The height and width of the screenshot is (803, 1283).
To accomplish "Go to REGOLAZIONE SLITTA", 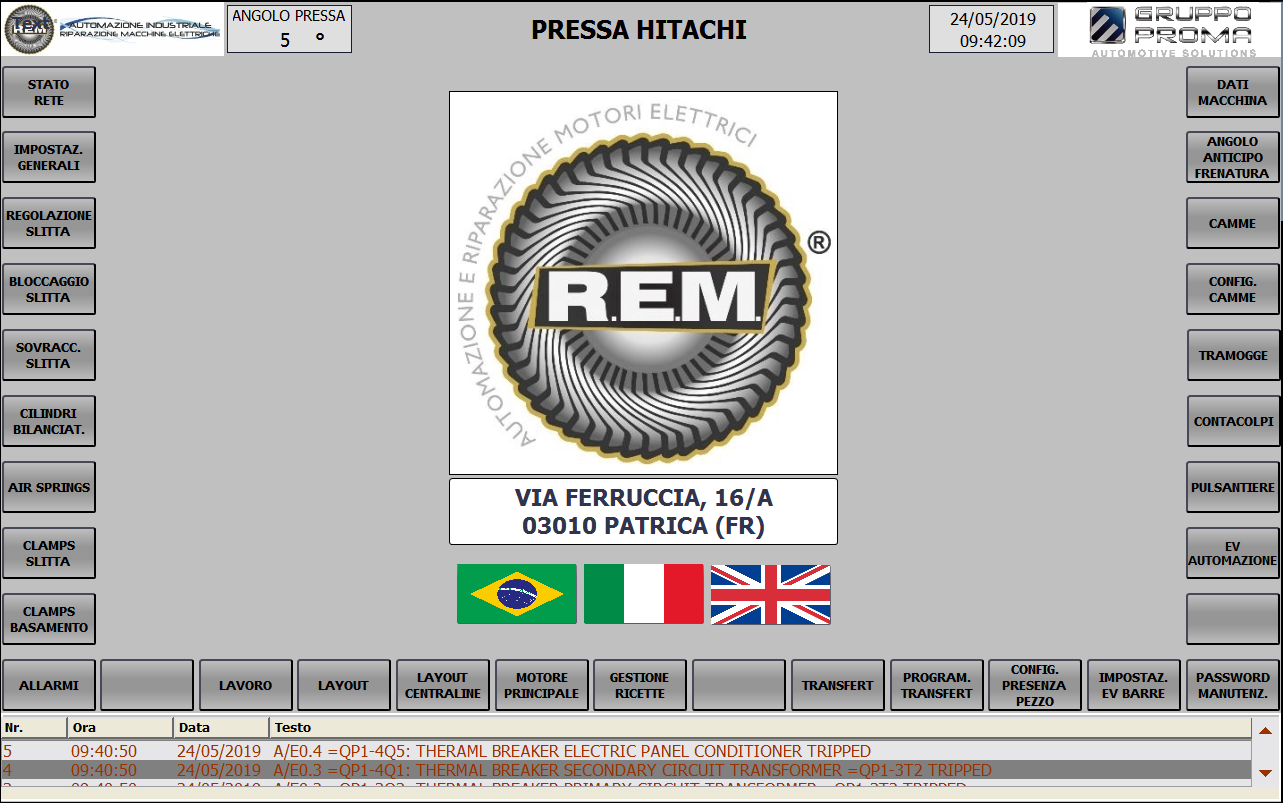I will click(49, 224).
